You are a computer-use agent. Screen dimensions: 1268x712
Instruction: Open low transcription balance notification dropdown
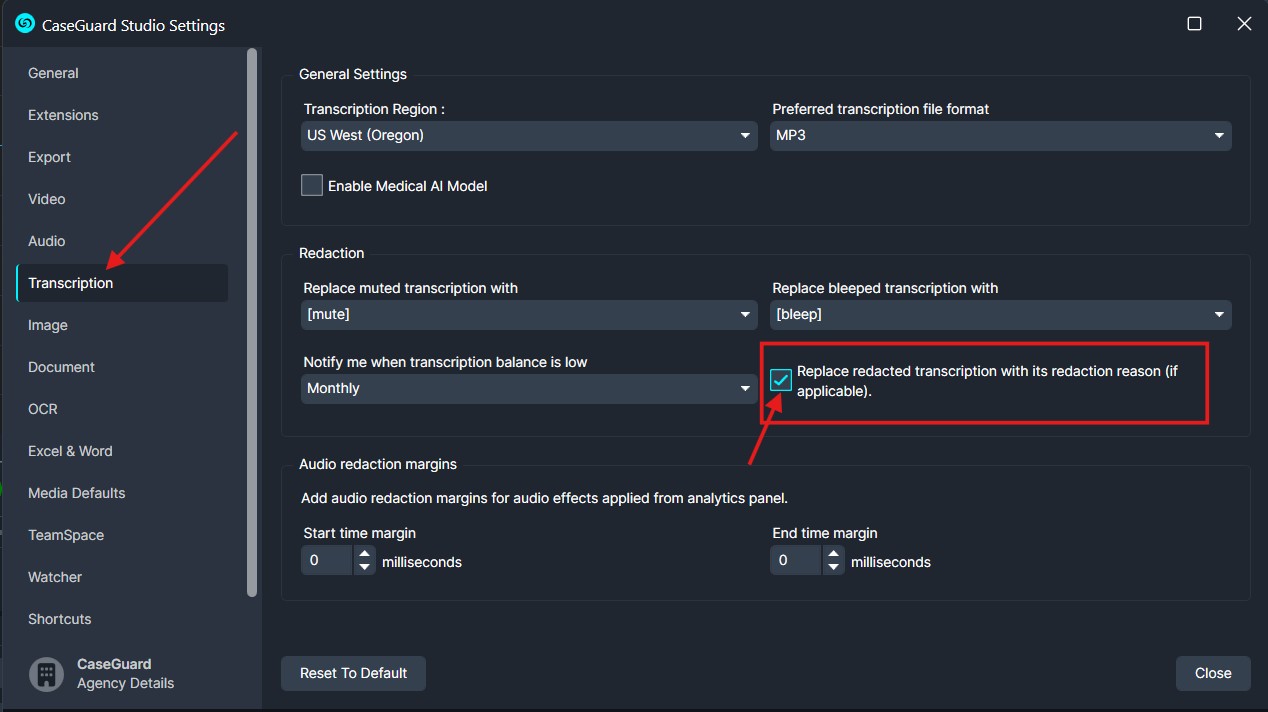529,389
